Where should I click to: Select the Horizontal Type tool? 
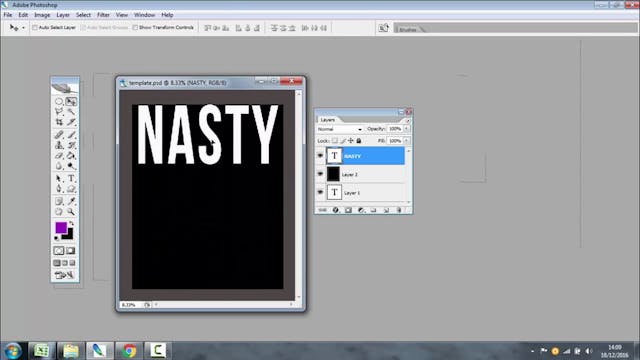pyautogui.click(x=71, y=178)
